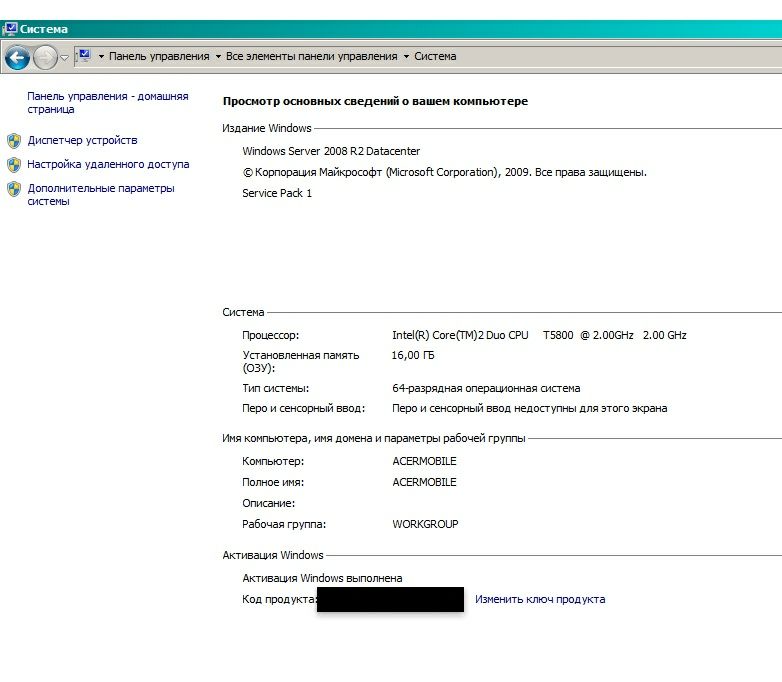The height and width of the screenshot is (682, 782).
Task: Click the Система window title icon
Action: click(10, 29)
